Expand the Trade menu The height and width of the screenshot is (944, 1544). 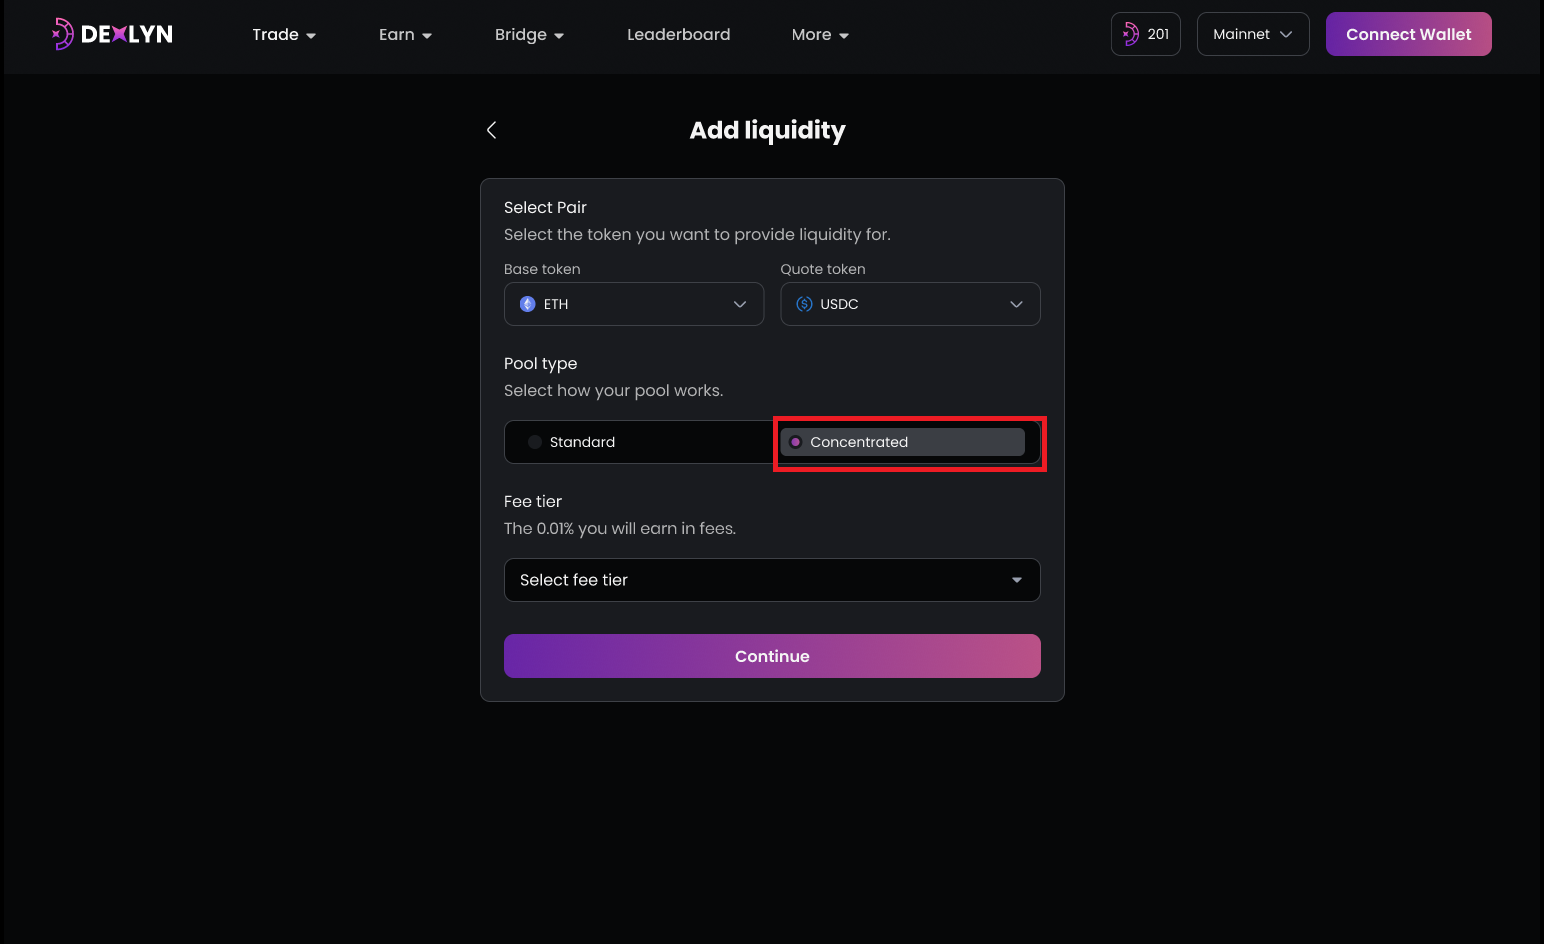tap(284, 35)
